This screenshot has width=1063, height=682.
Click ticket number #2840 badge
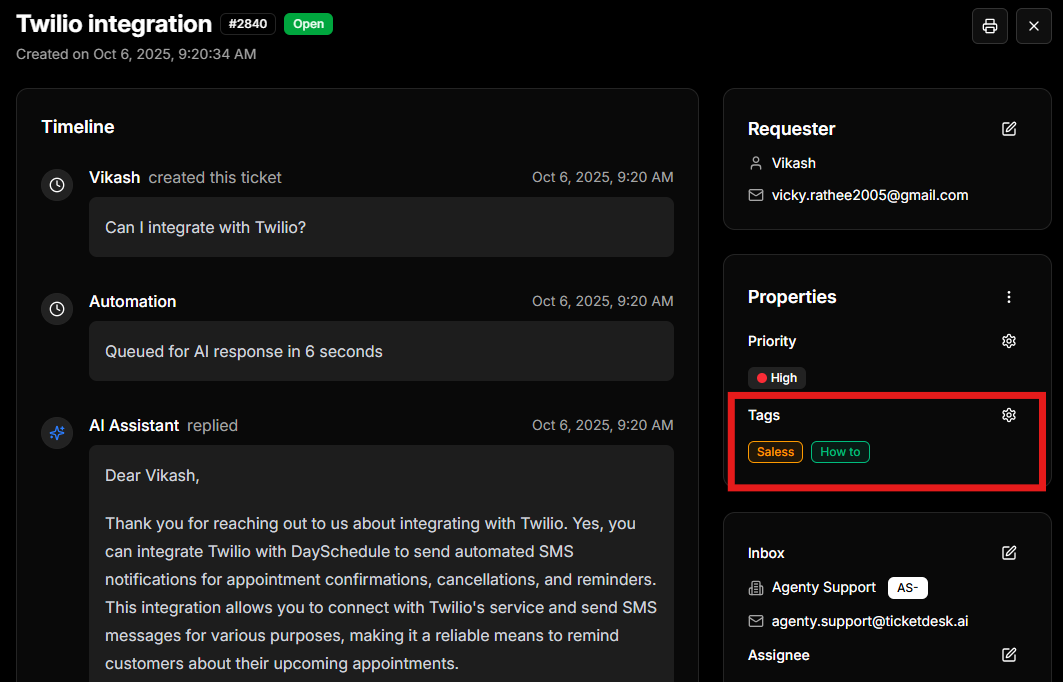point(248,24)
